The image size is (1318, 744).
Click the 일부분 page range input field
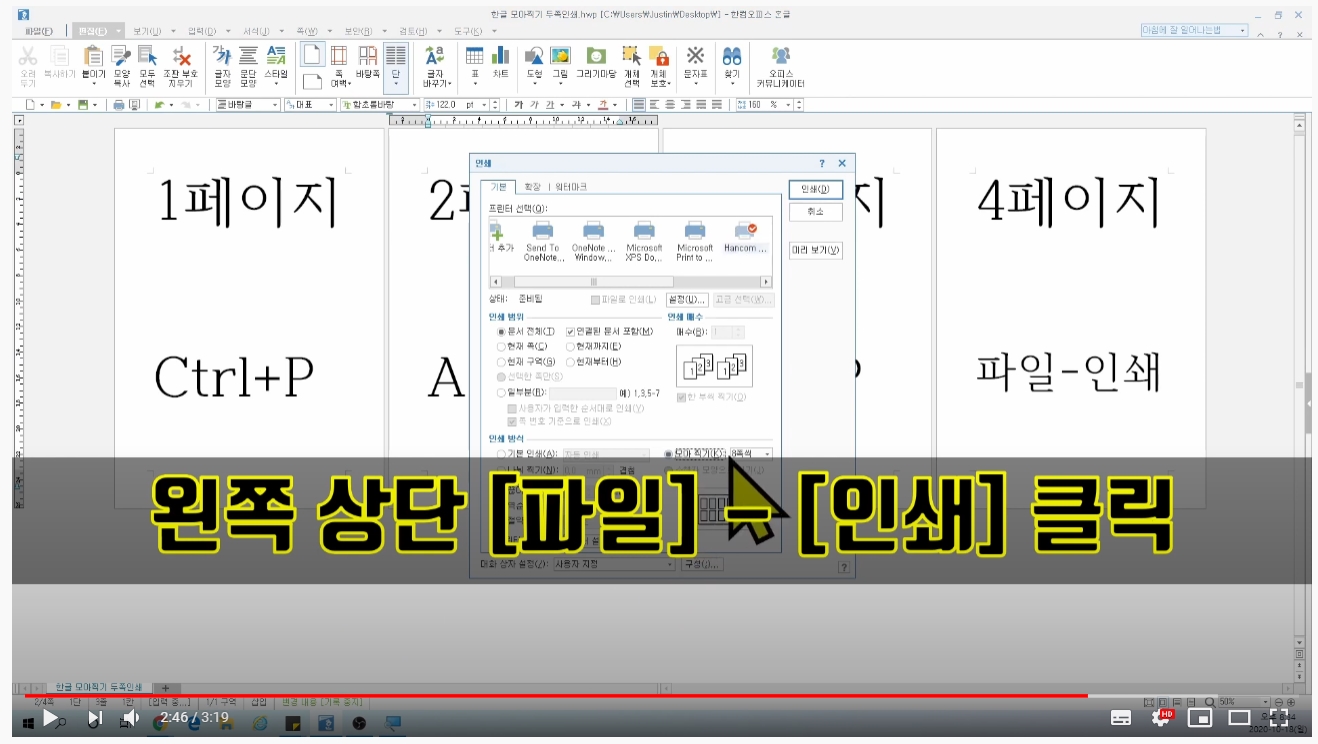tap(582, 393)
